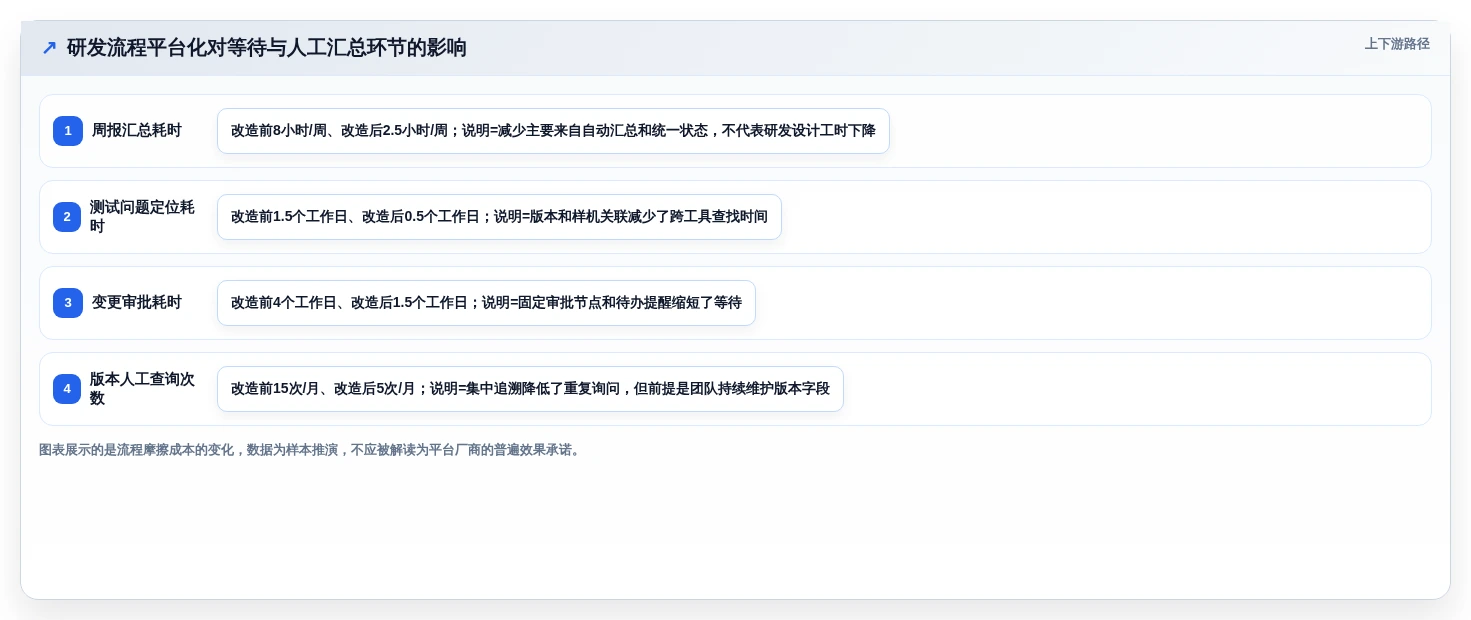This screenshot has height=620, width=1471.
Task: Click the arrow icon beside the chart title
Action: pyautogui.click(x=49, y=48)
